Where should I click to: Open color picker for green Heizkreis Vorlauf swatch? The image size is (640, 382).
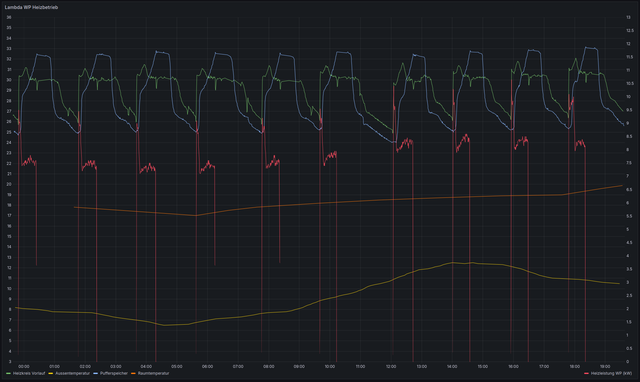coord(9,373)
